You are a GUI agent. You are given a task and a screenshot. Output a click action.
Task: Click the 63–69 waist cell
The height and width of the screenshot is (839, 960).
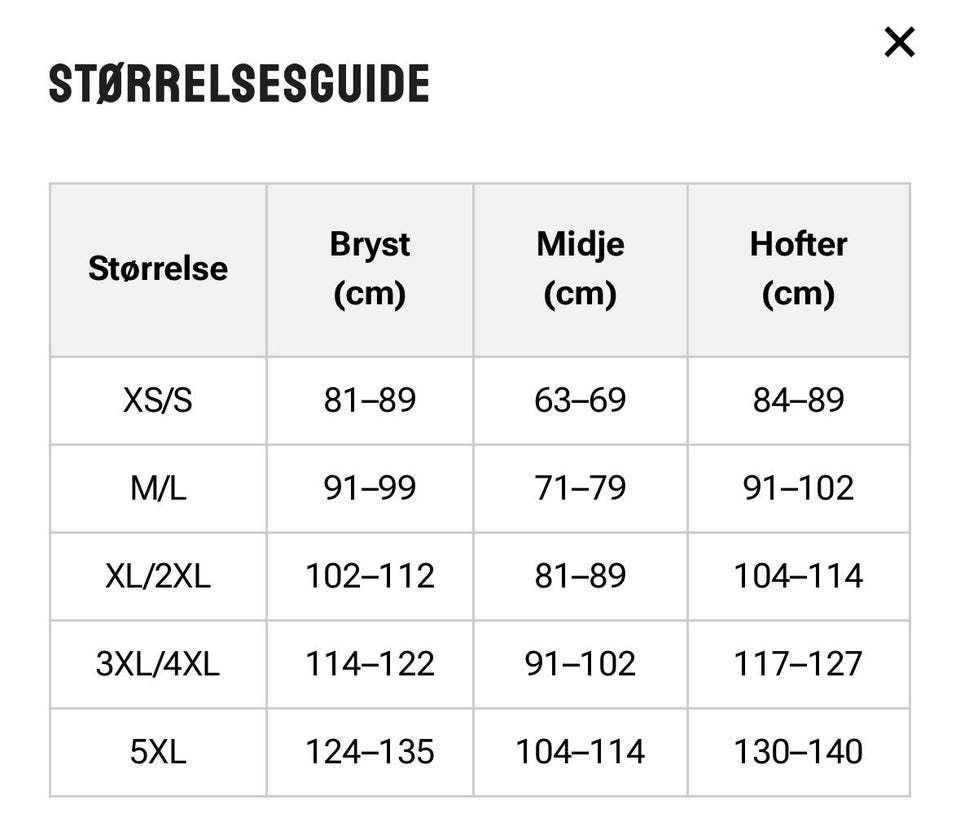[x=580, y=401]
